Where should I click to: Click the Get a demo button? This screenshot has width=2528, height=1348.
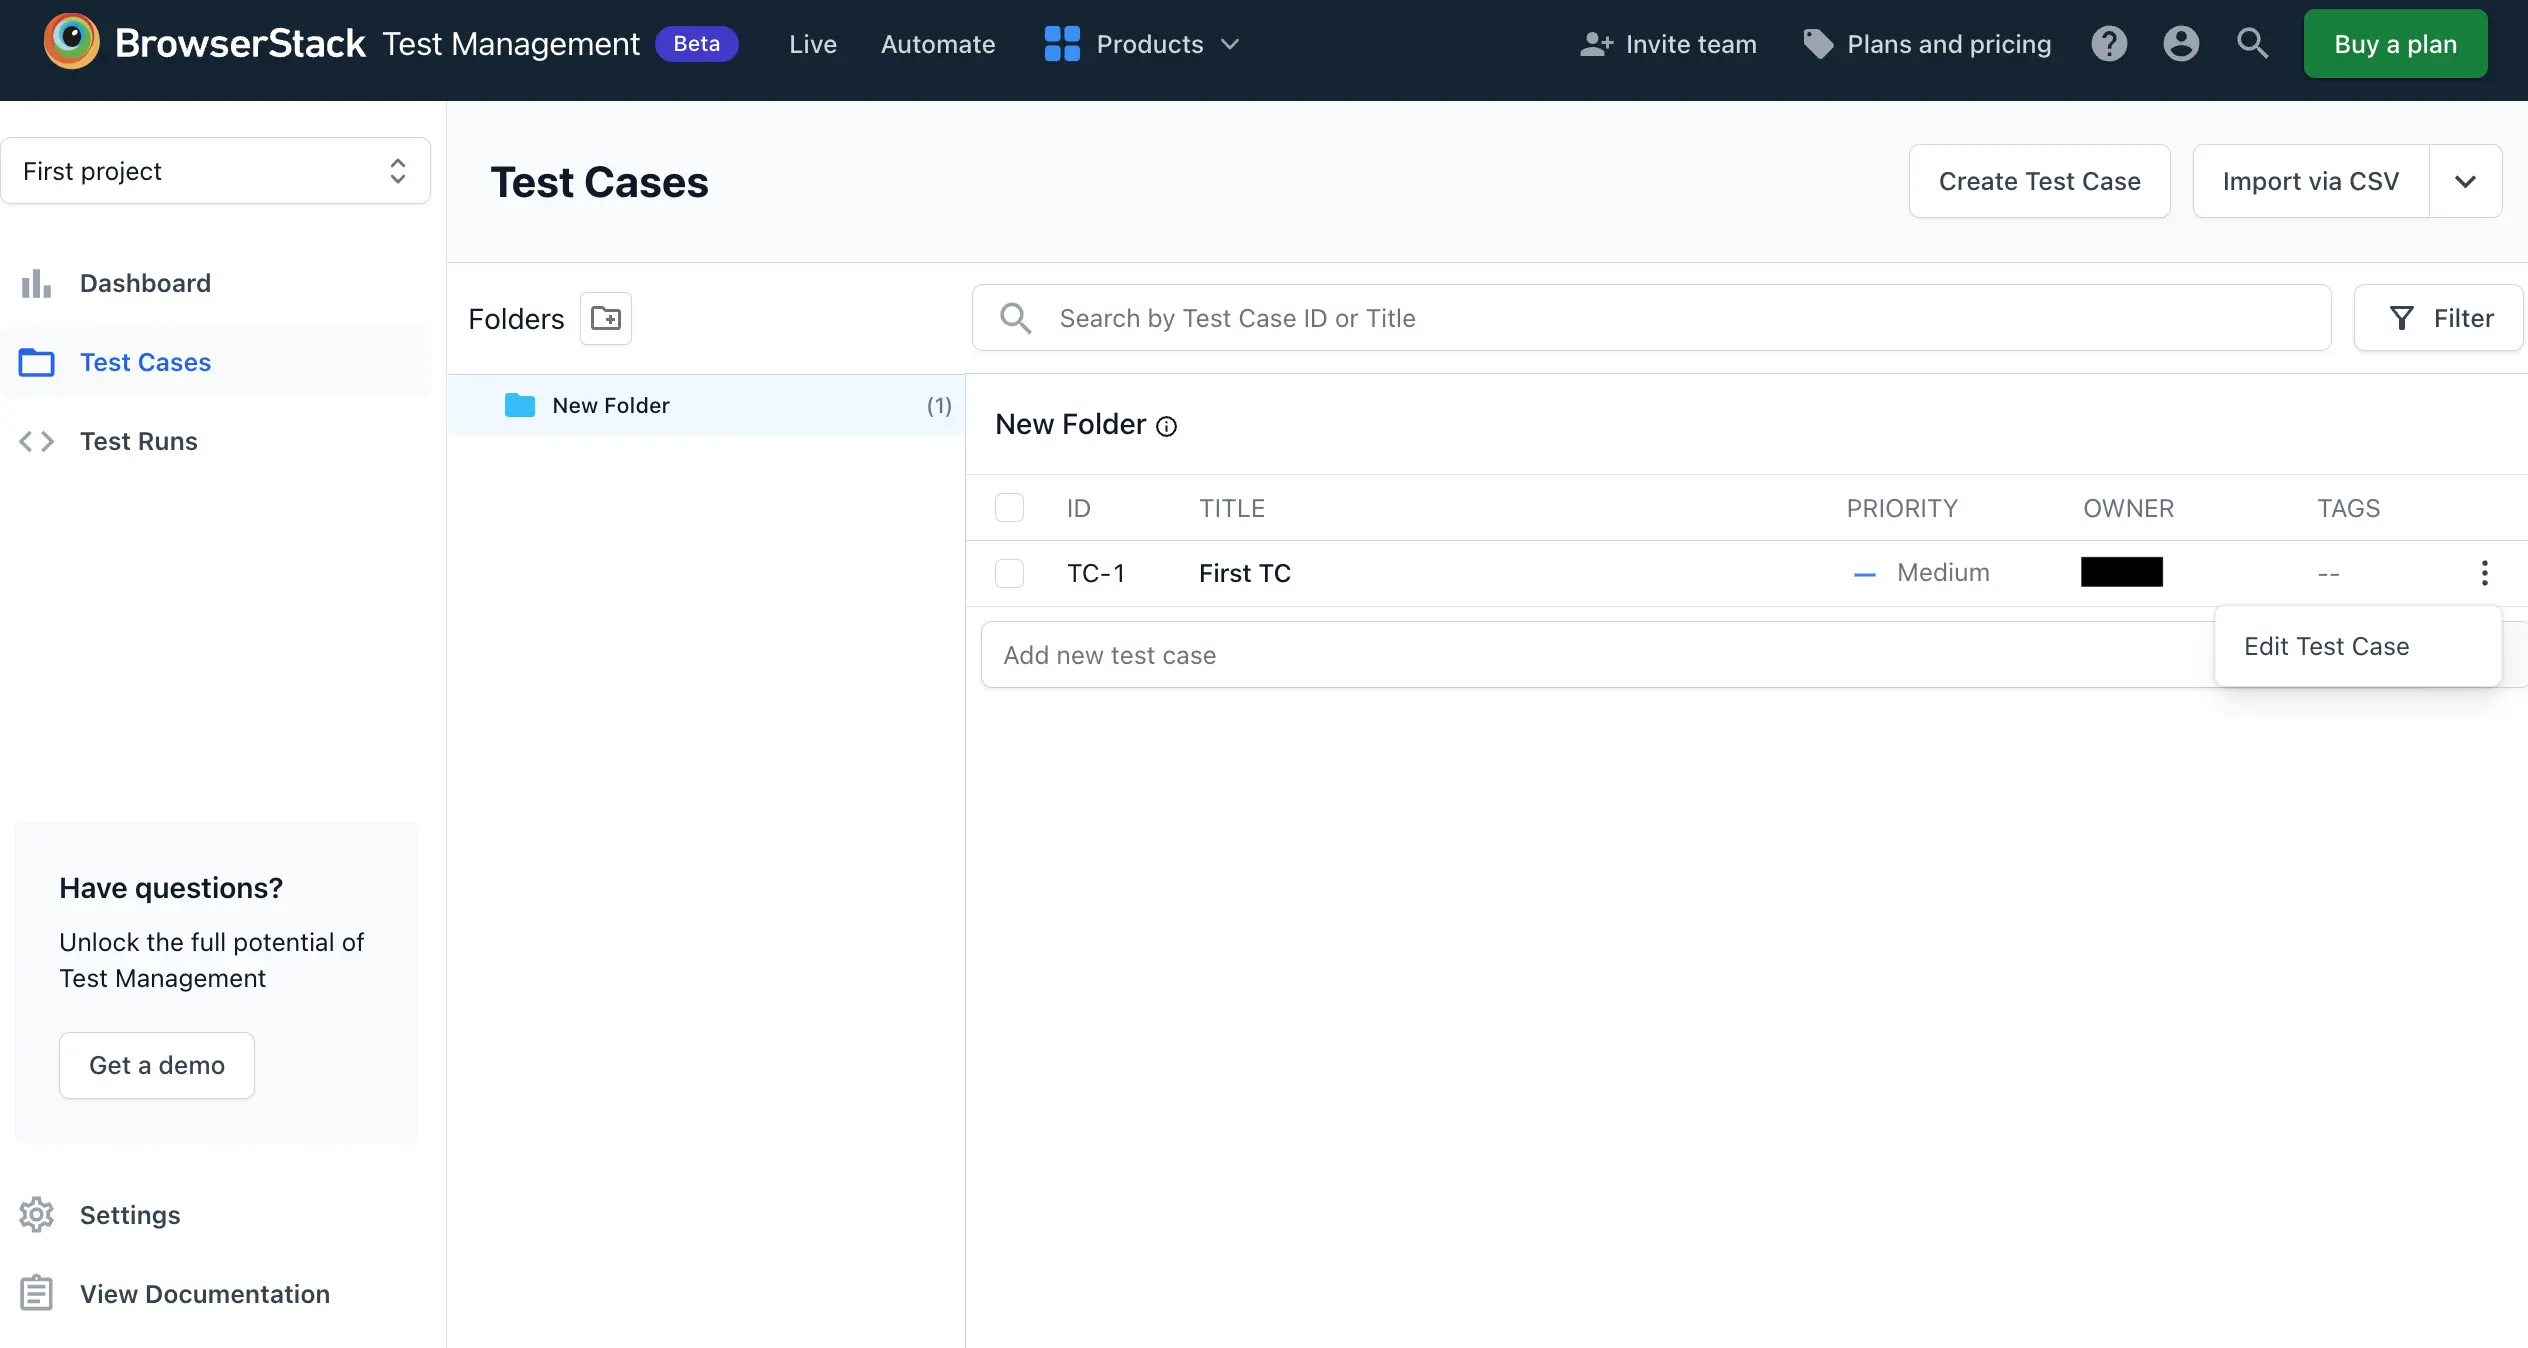coord(157,1065)
